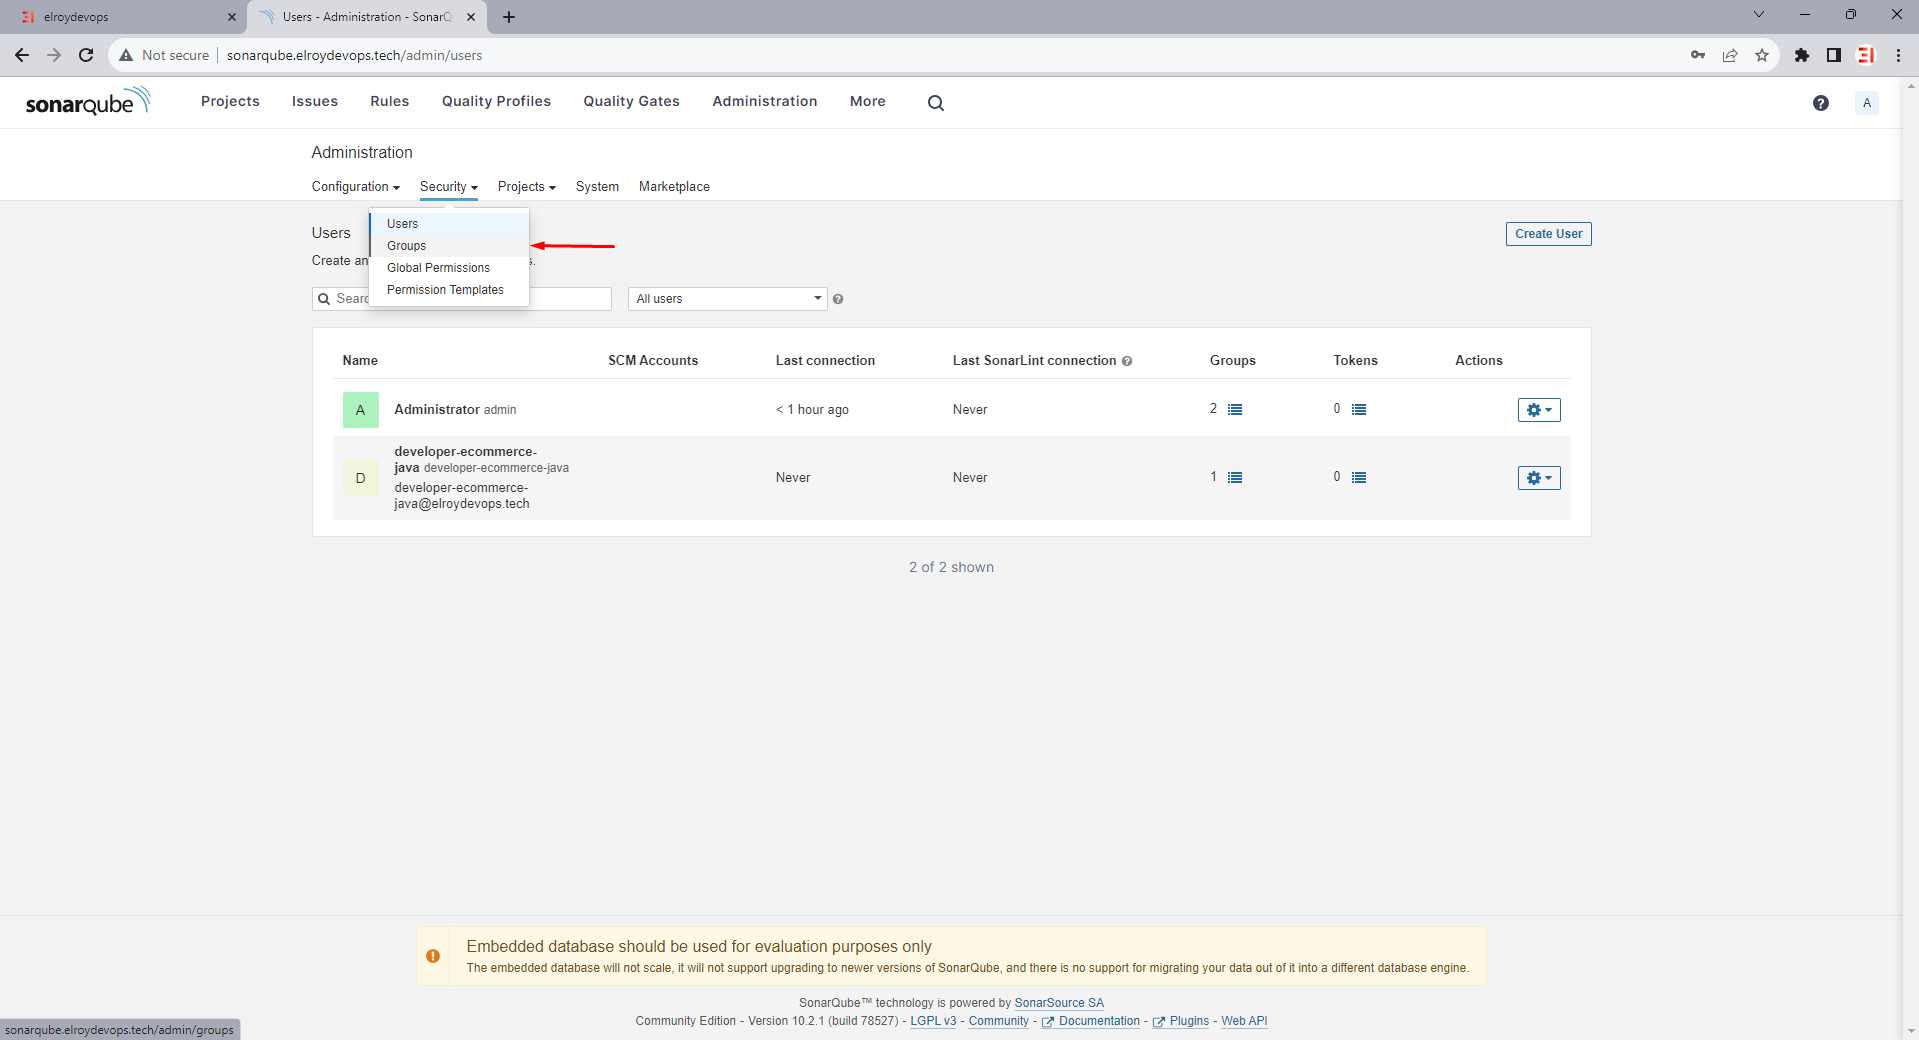This screenshot has height=1040, width=1919.
Task: View Administrator's groups list icon
Action: 1235,409
